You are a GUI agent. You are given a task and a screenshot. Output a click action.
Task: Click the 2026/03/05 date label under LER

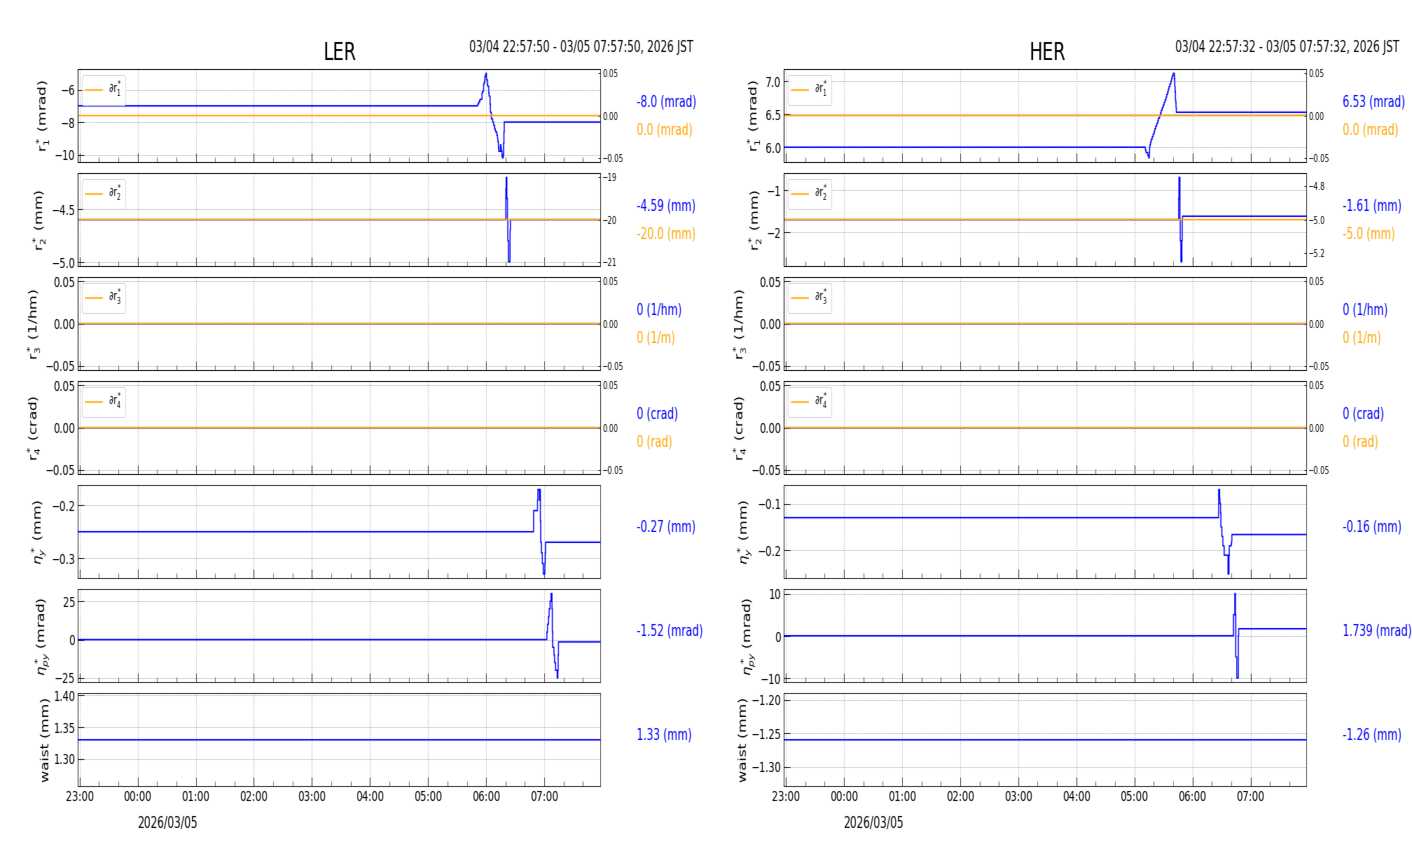coord(167,823)
